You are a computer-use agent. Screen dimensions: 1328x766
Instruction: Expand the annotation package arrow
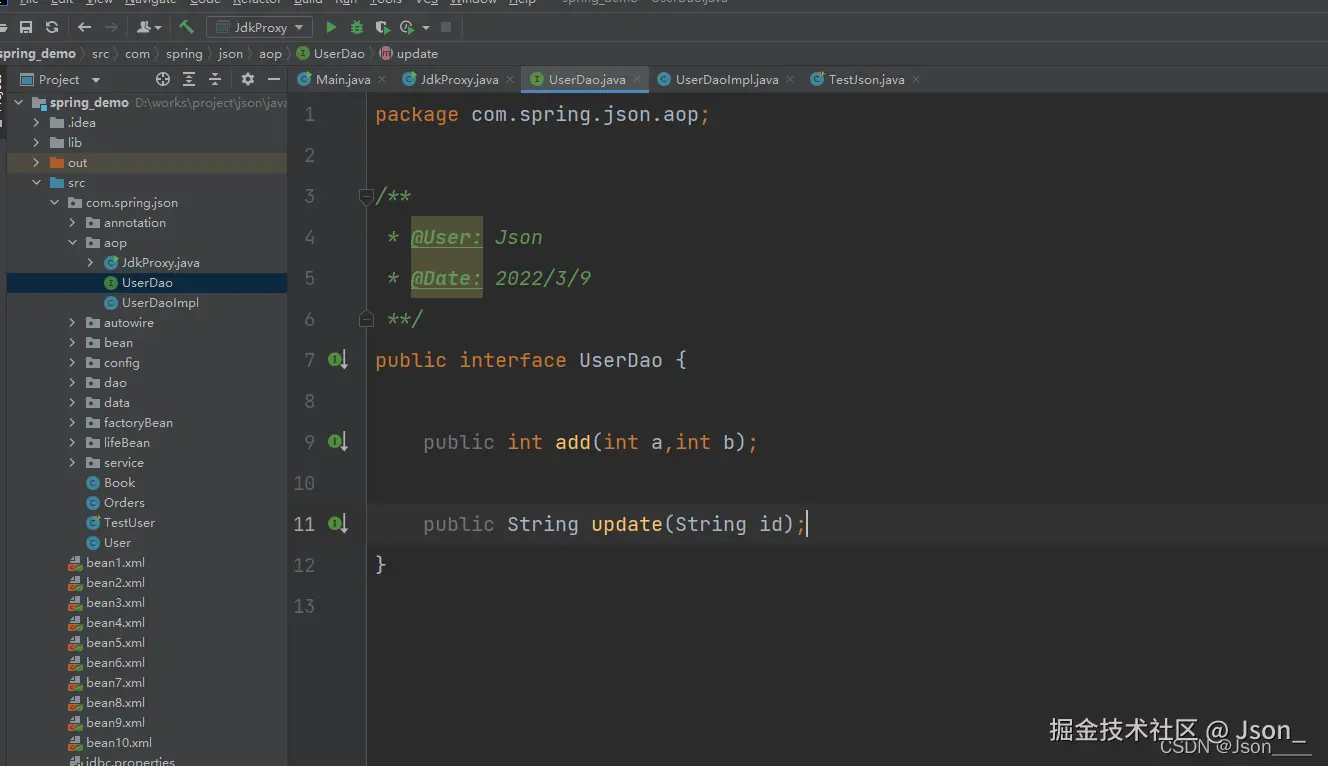(73, 222)
